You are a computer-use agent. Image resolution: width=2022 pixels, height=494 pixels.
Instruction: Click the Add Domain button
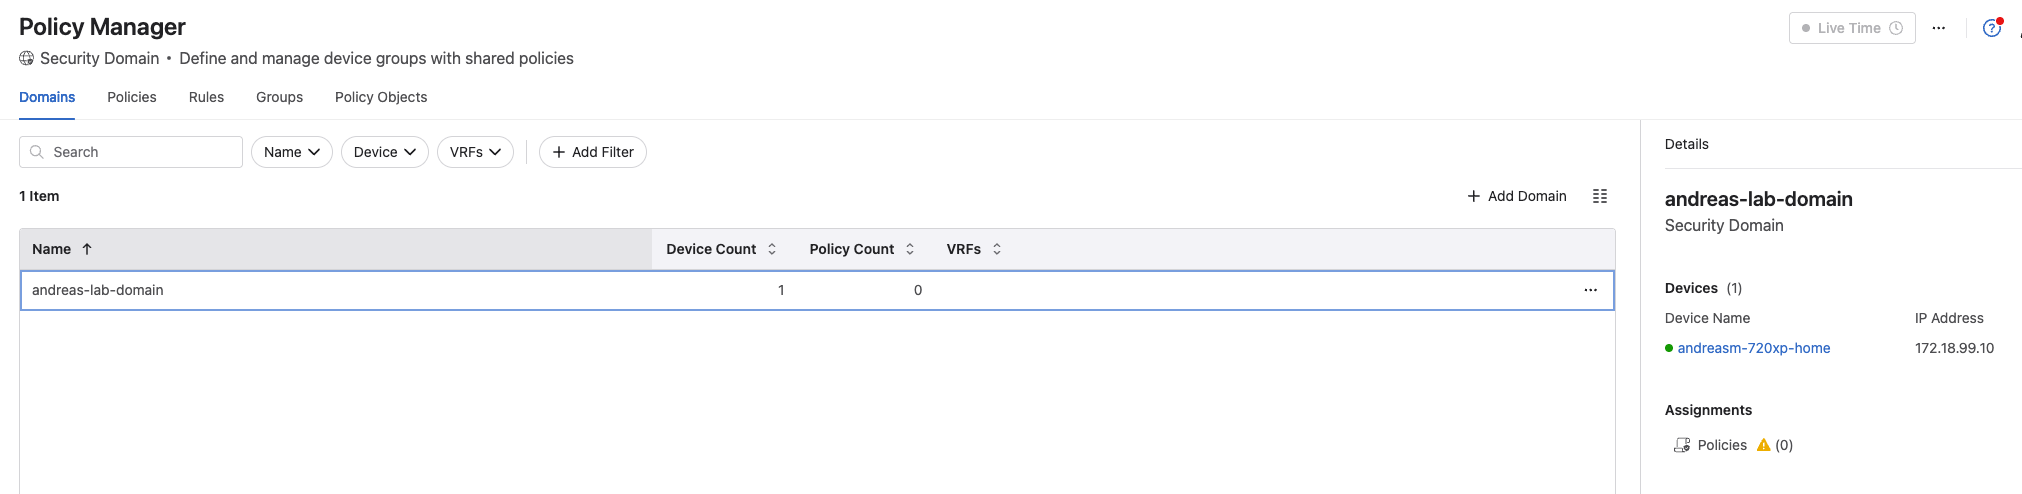coord(1516,196)
